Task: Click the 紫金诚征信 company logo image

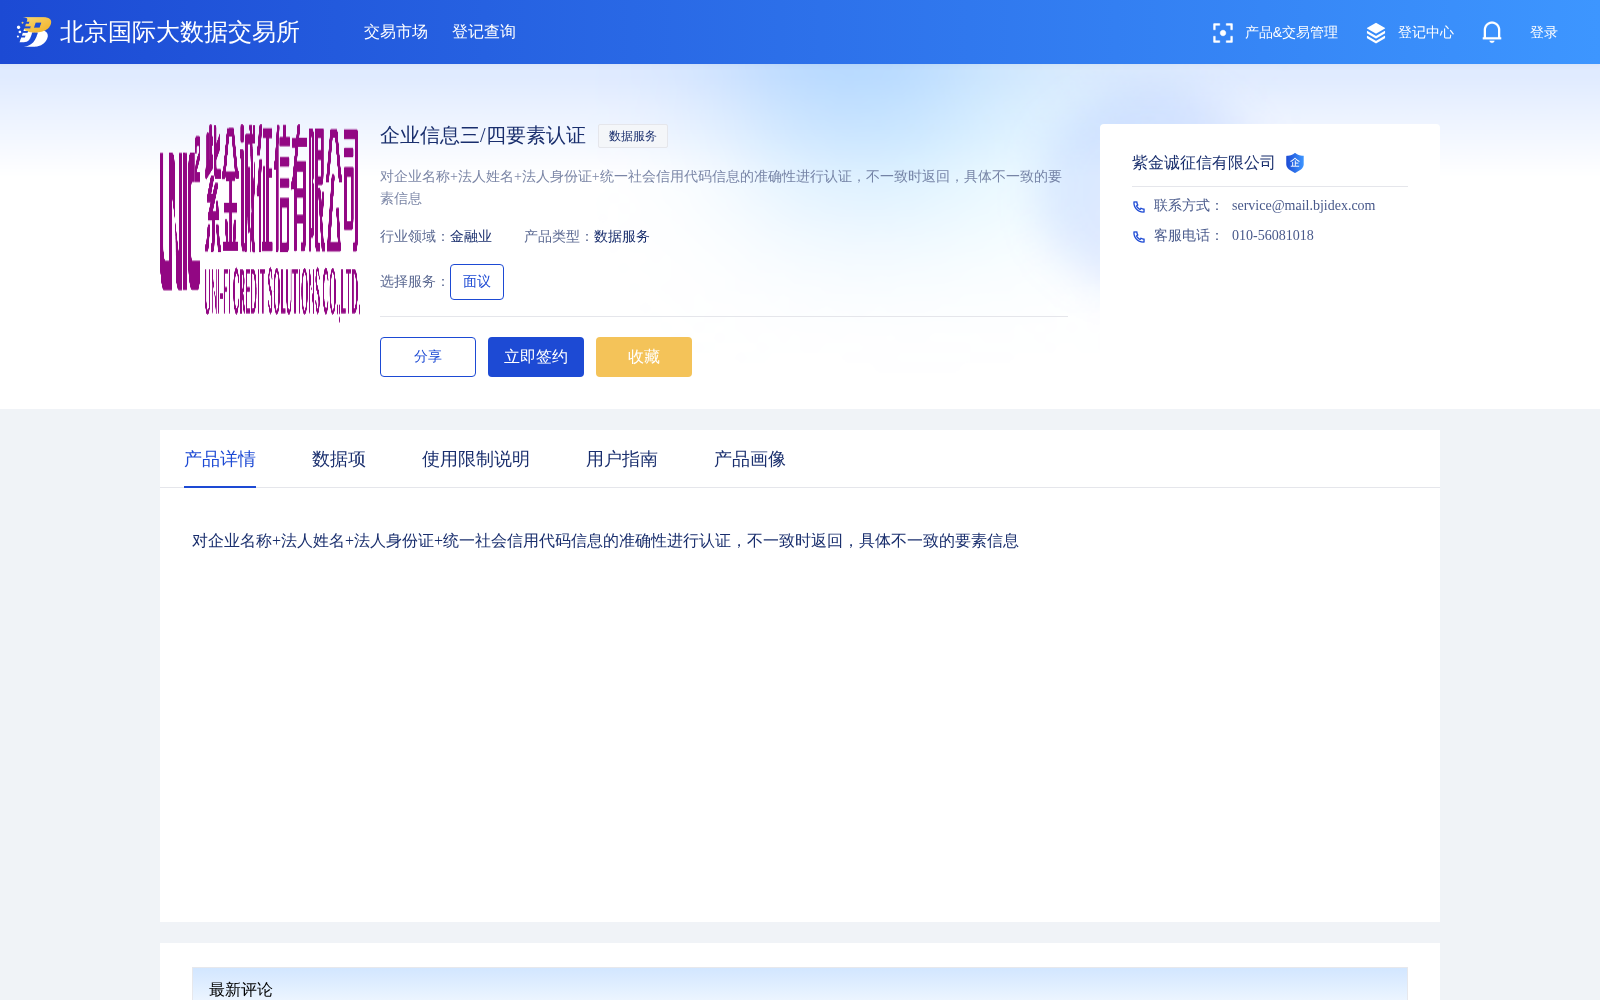Action: [x=260, y=222]
